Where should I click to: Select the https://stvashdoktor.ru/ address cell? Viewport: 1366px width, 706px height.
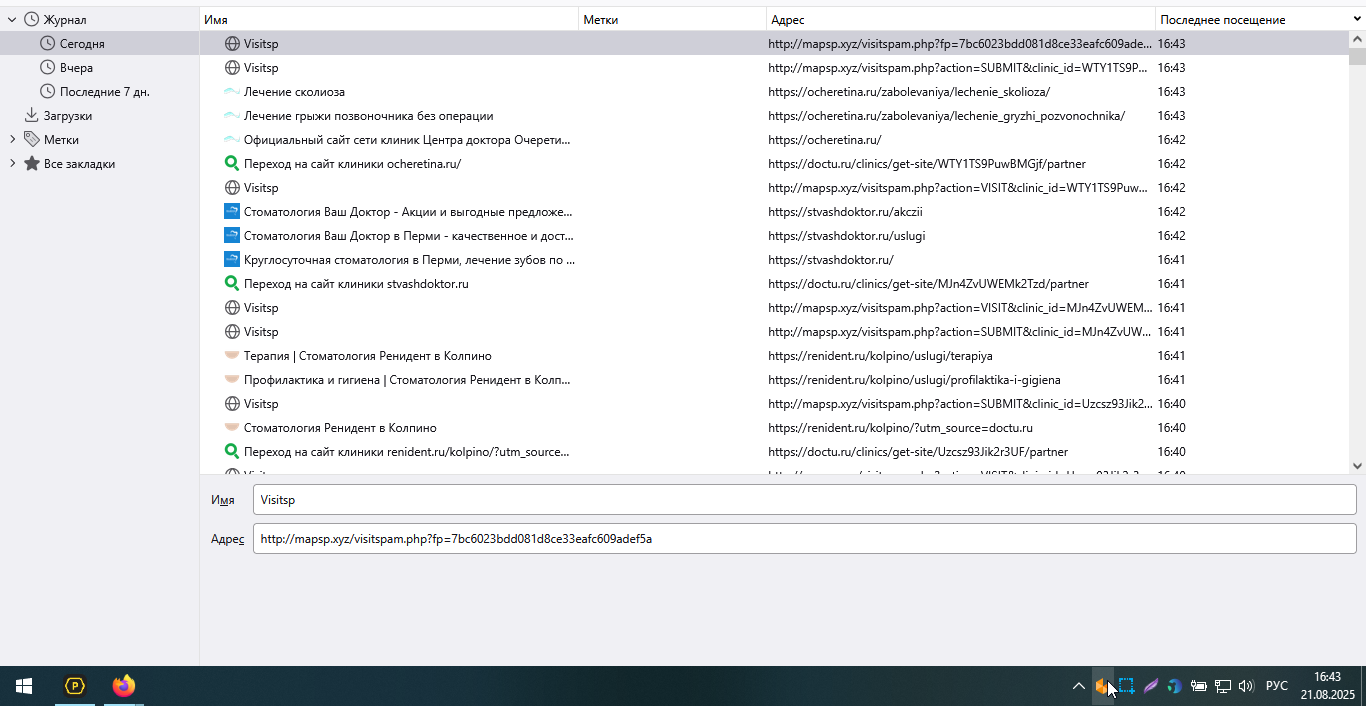(x=831, y=259)
